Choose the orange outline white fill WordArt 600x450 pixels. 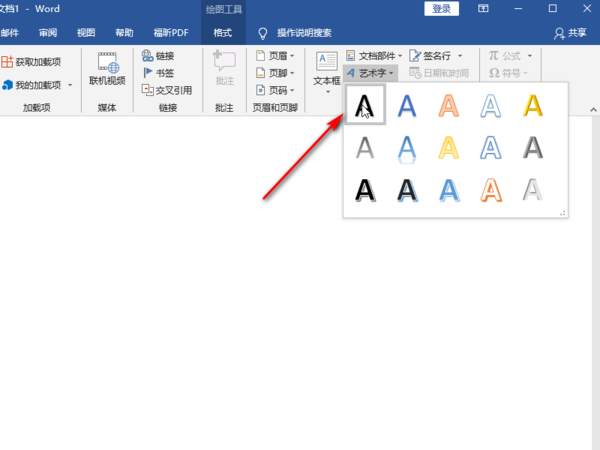[491, 190]
